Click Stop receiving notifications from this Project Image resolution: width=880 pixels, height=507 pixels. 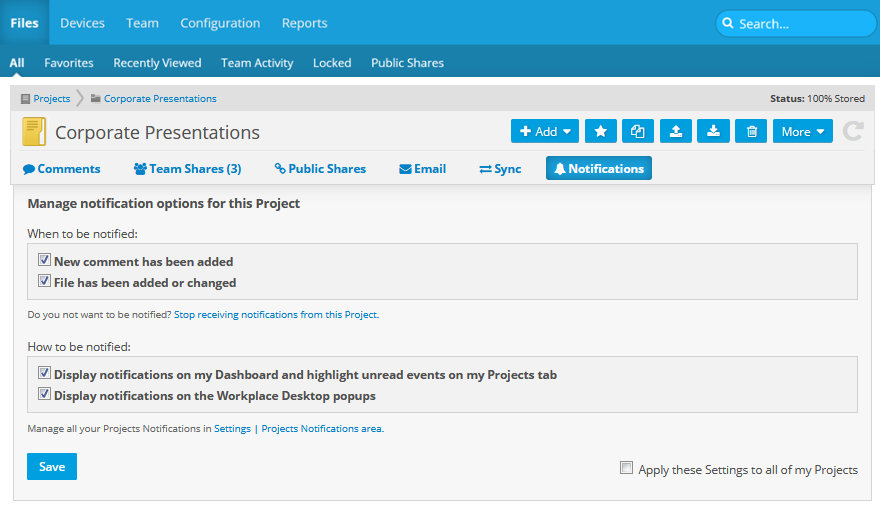pyautogui.click(x=276, y=314)
